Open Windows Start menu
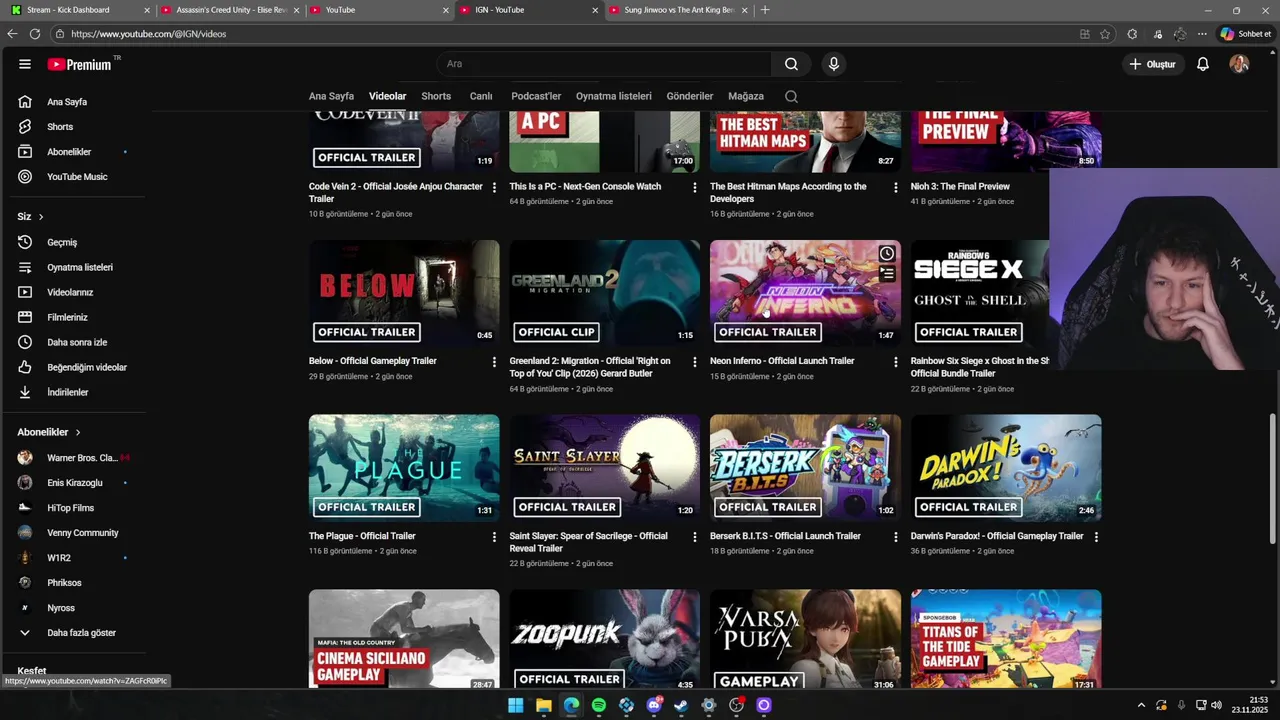Screen dimensions: 1280x720 (x=515, y=705)
